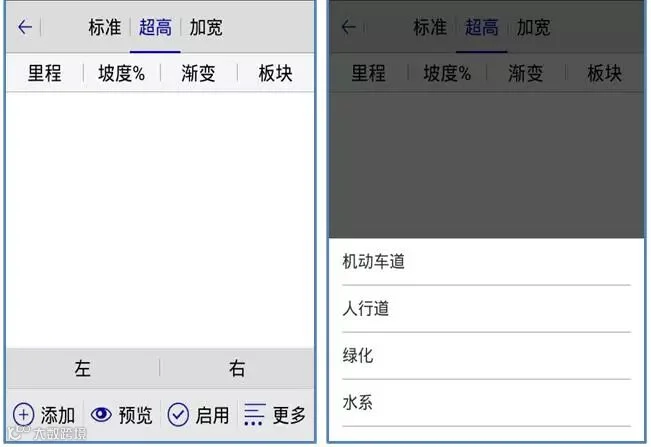Select the 左 side button
651x447 pixels.
coord(83,369)
